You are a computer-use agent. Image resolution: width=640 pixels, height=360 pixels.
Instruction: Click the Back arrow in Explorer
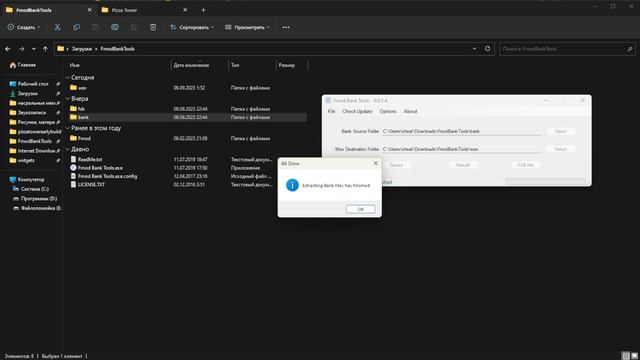[x=8, y=49]
